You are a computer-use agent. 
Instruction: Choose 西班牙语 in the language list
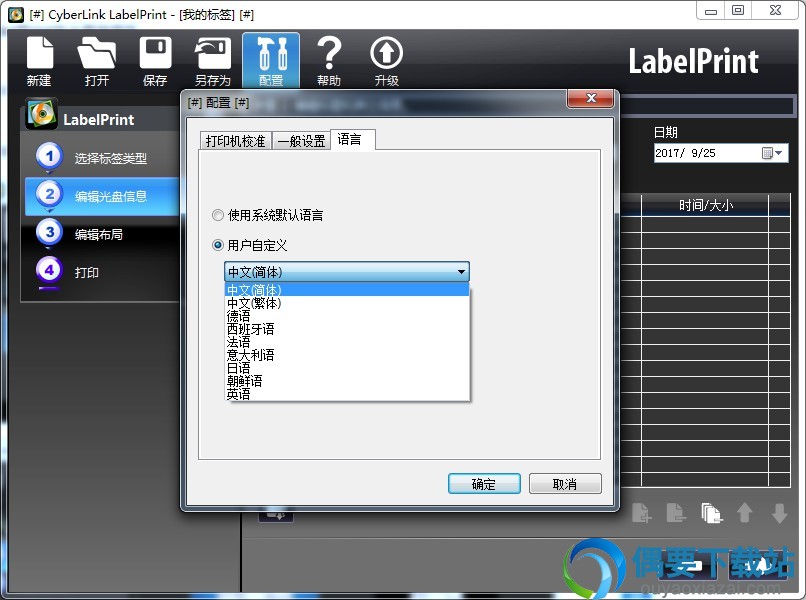[347, 329]
